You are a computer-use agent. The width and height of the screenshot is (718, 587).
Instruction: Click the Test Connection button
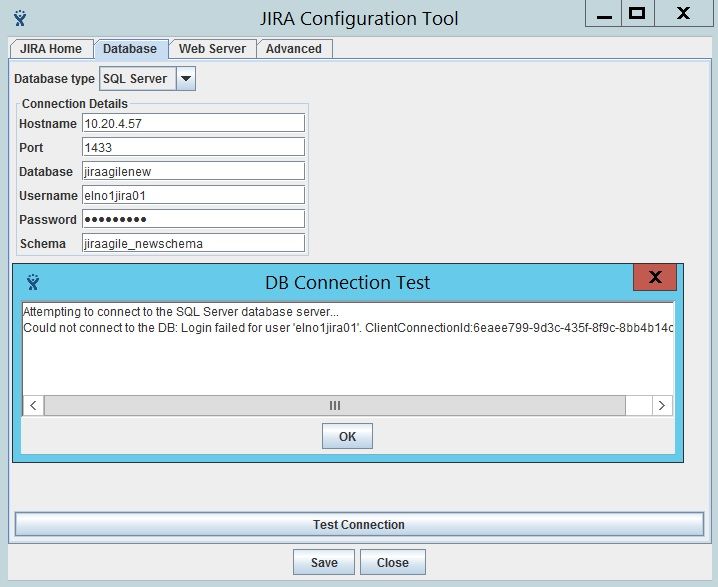tap(359, 524)
